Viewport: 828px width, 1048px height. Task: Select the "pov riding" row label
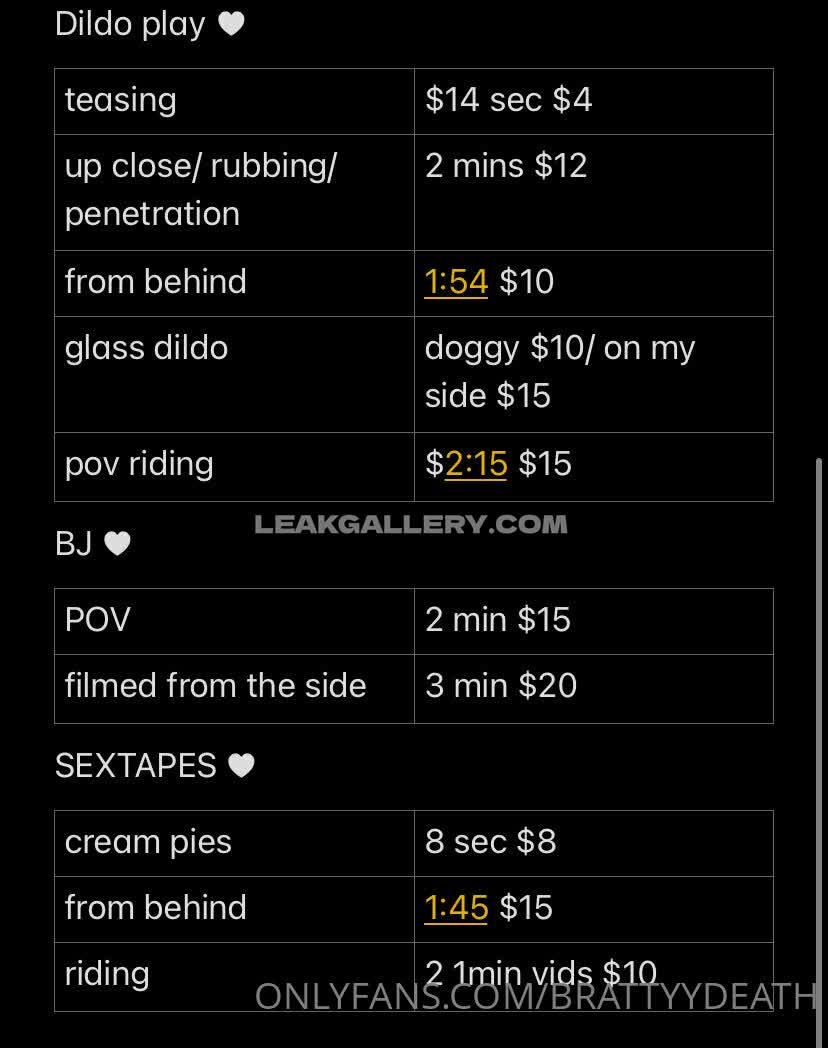pyautogui.click(x=139, y=464)
